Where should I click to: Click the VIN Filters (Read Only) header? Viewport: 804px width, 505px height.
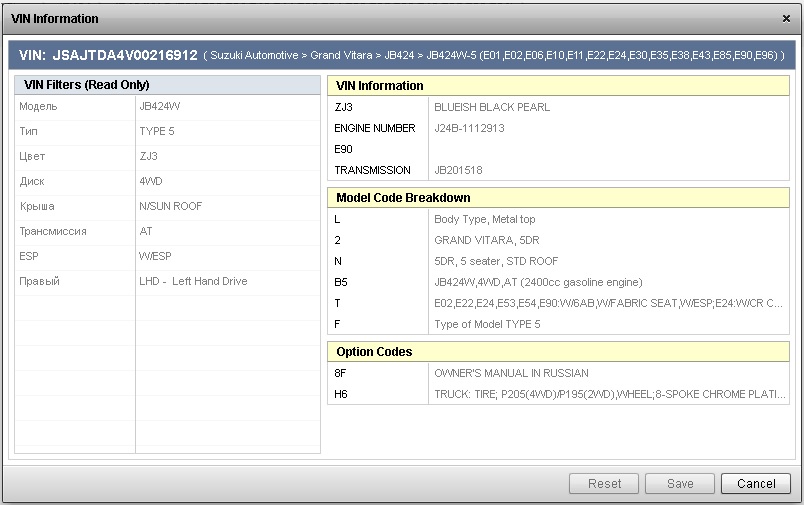pos(168,85)
